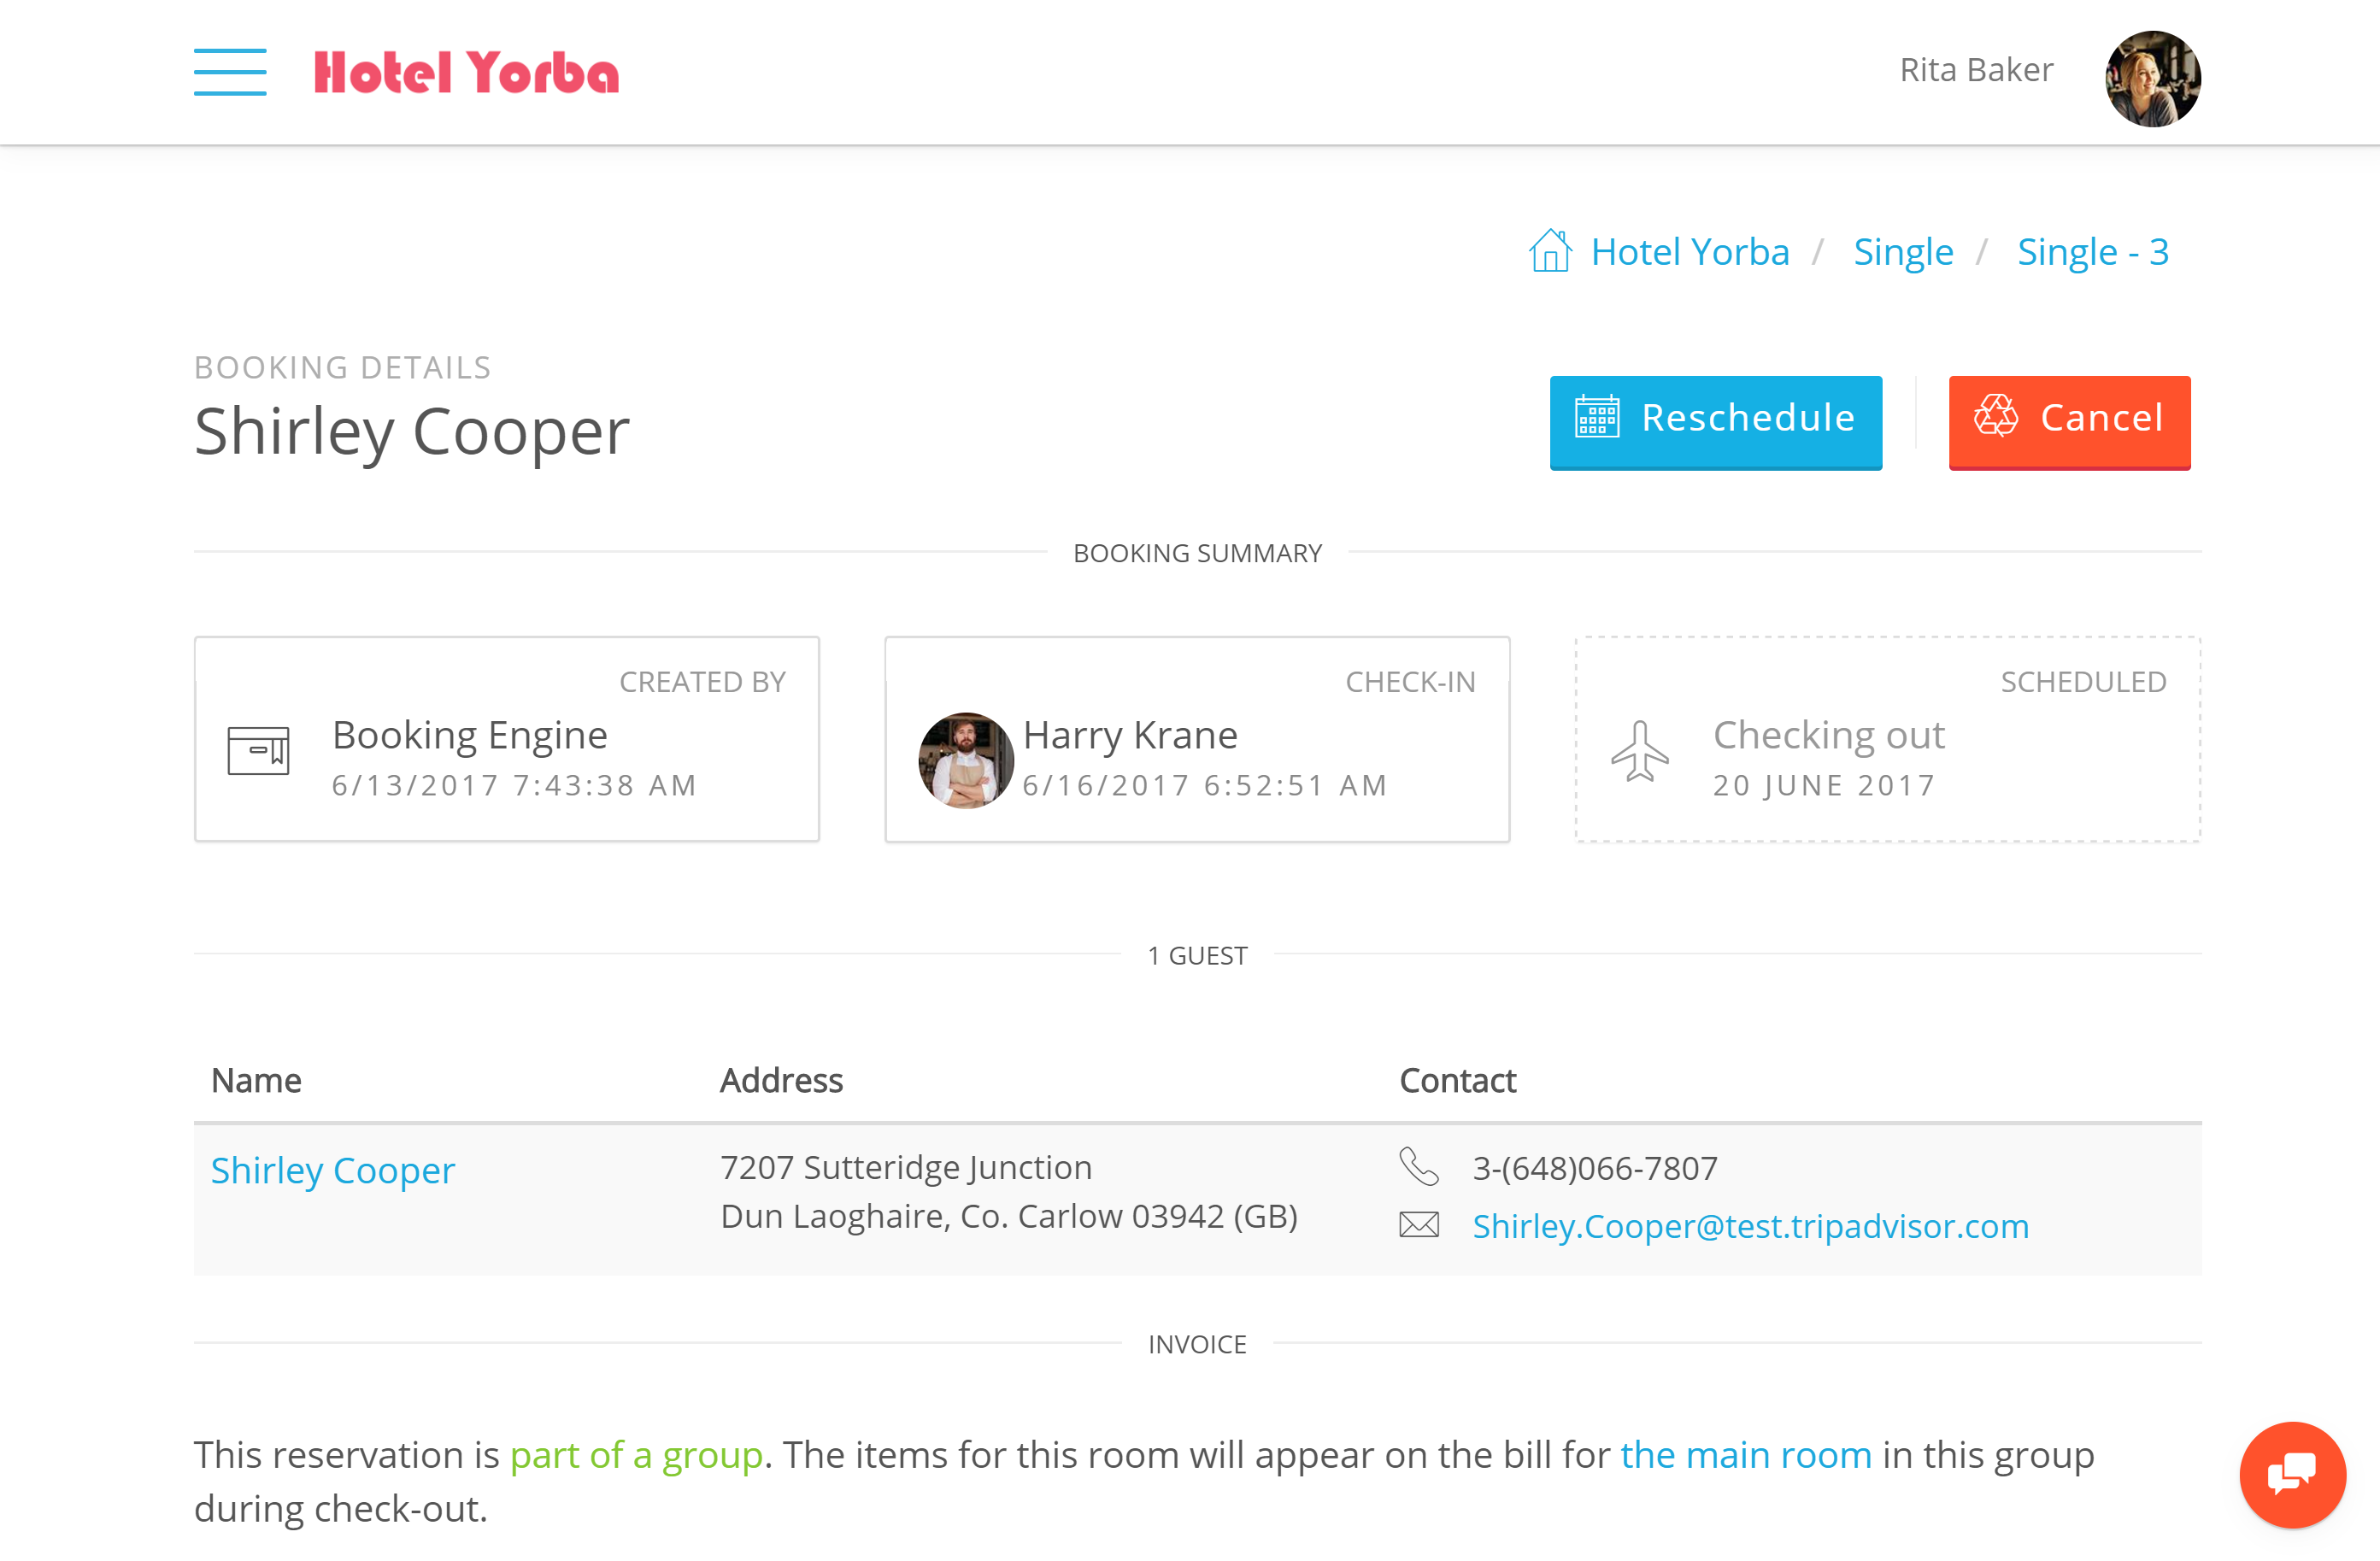Cancel Shirley Cooper's booking
Image resolution: width=2380 pixels, height=1561 pixels.
click(2069, 421)
